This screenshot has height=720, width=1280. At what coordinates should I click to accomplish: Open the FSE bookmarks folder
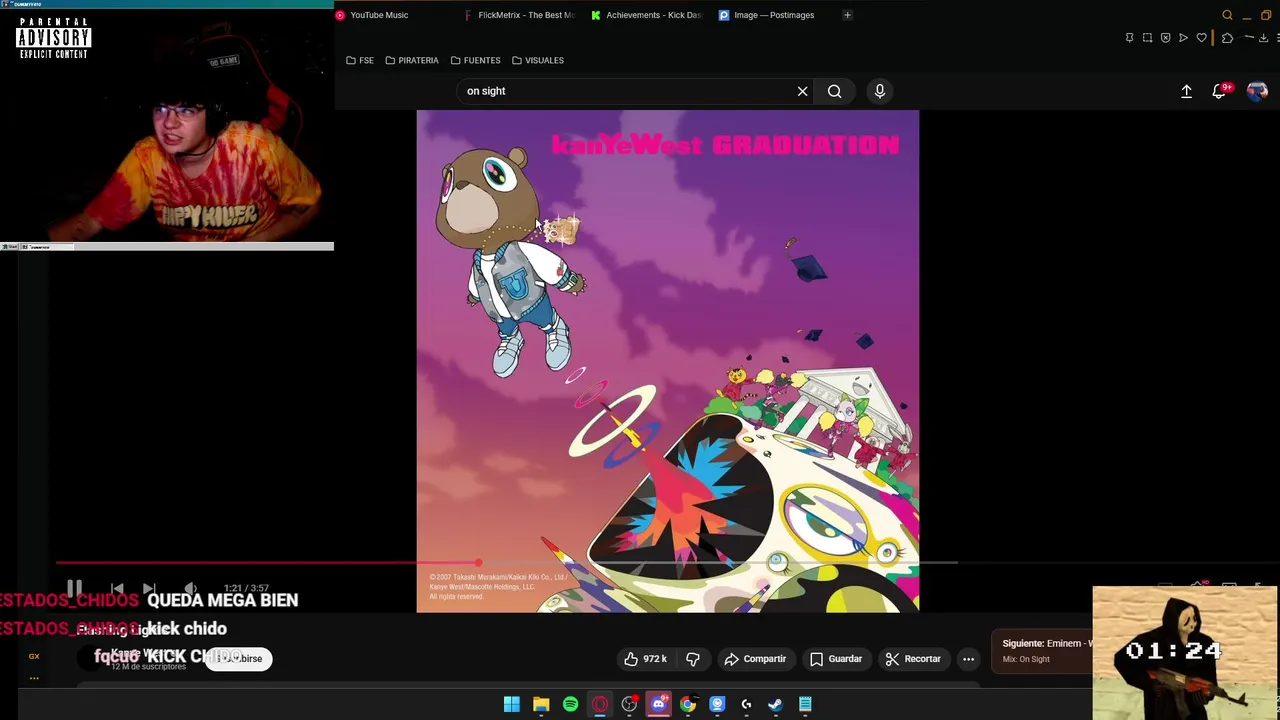pyautogui.click(x=360, y=60)
